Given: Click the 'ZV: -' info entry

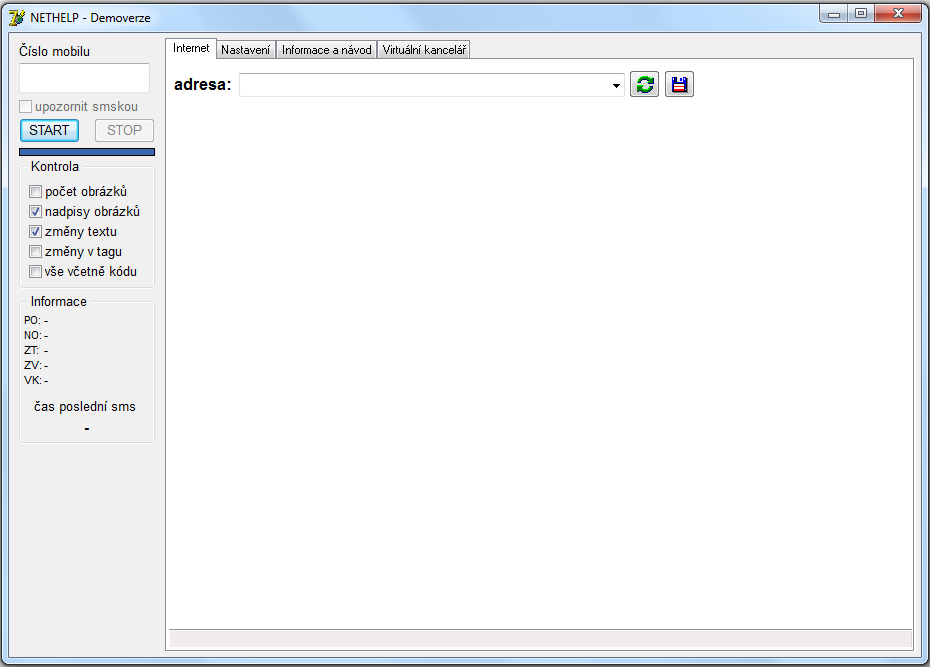Looking at the screenshot, I should click(x=36, y=365).
